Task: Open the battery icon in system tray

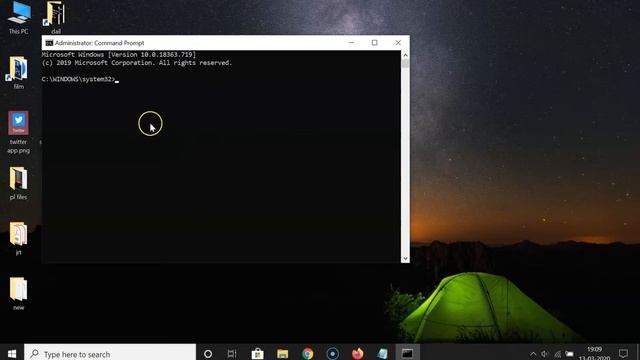Action: pos(569,354)
